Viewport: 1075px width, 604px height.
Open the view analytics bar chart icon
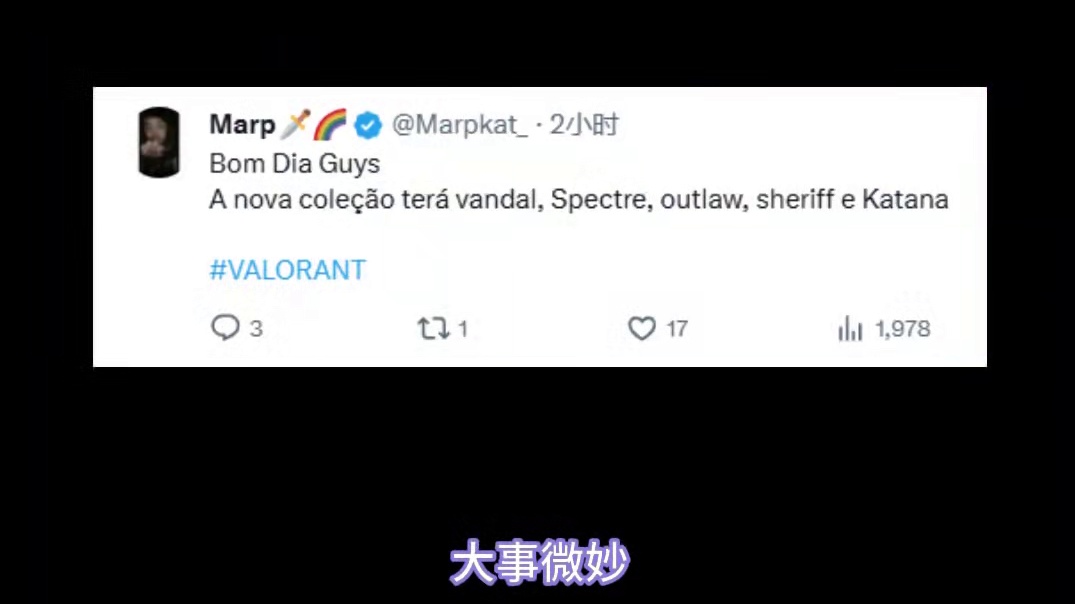click(850, 328)
